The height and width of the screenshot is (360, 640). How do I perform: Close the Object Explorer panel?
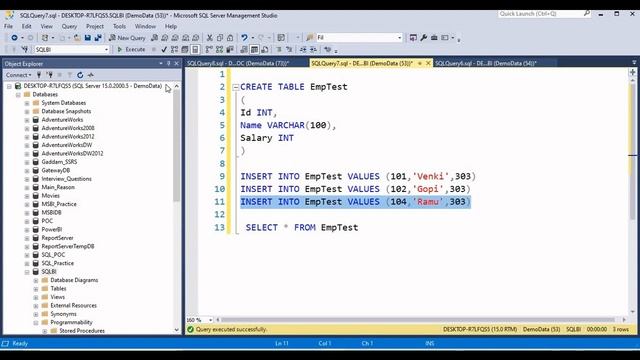click(177, 64)
